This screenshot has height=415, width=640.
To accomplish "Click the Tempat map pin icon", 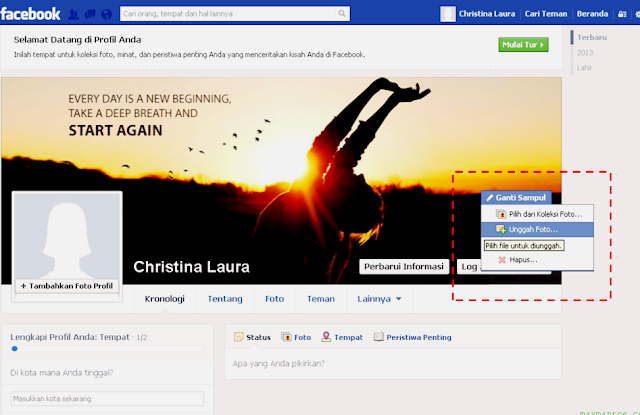I will click(326, 337).
